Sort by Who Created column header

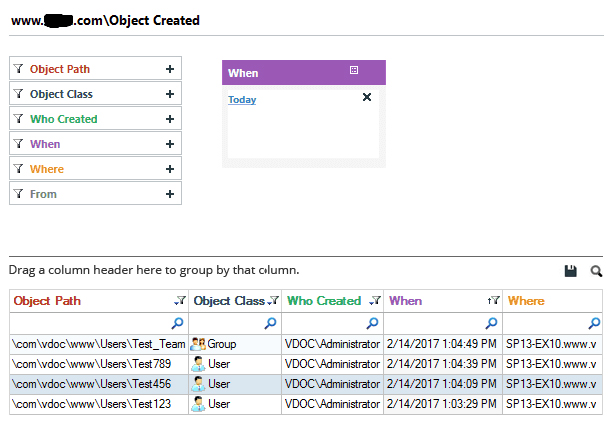pyautogui.click(x=324, y=301)
